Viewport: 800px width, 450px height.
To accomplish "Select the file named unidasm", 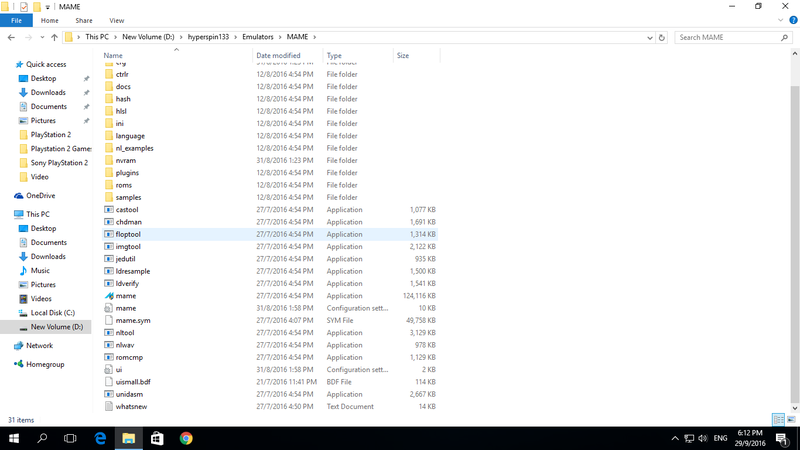I will click(129, 394).
